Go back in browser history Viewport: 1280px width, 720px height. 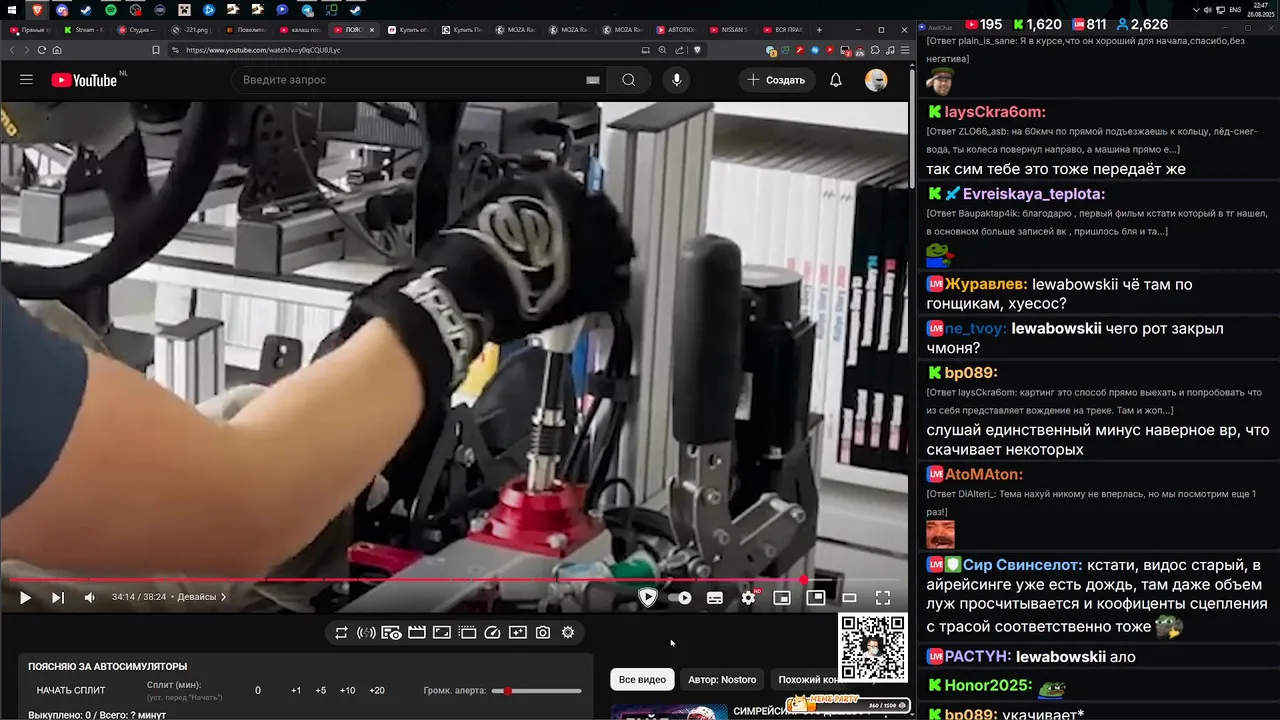13,50
